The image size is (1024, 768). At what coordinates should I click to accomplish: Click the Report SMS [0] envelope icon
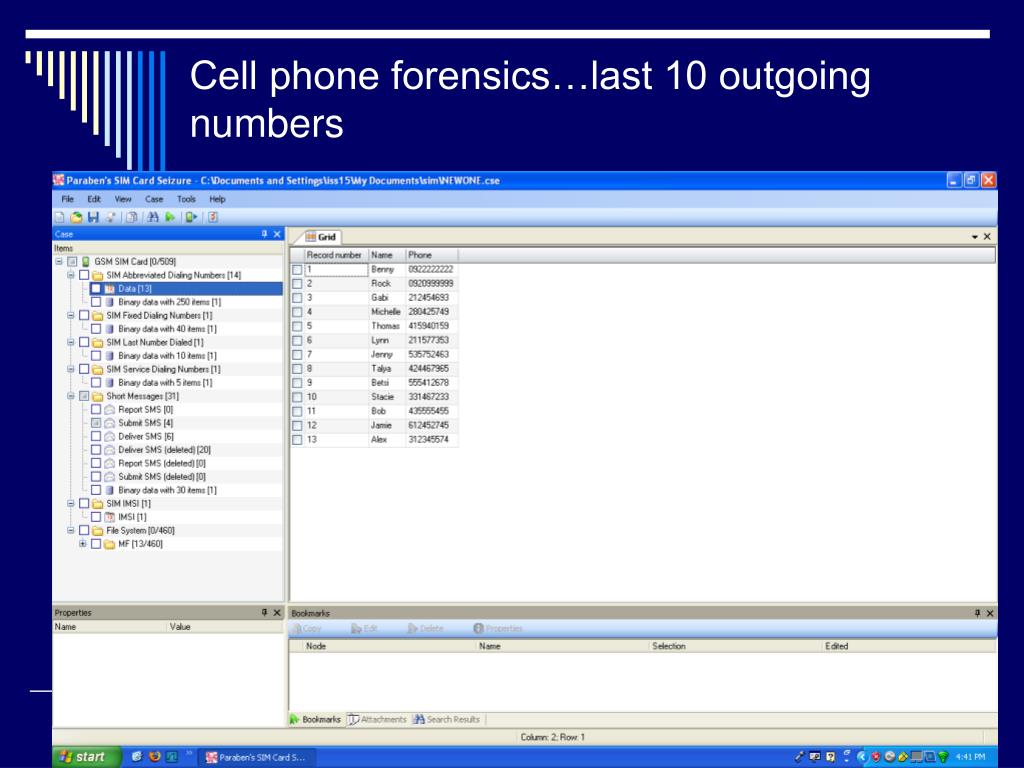[110, 409]
